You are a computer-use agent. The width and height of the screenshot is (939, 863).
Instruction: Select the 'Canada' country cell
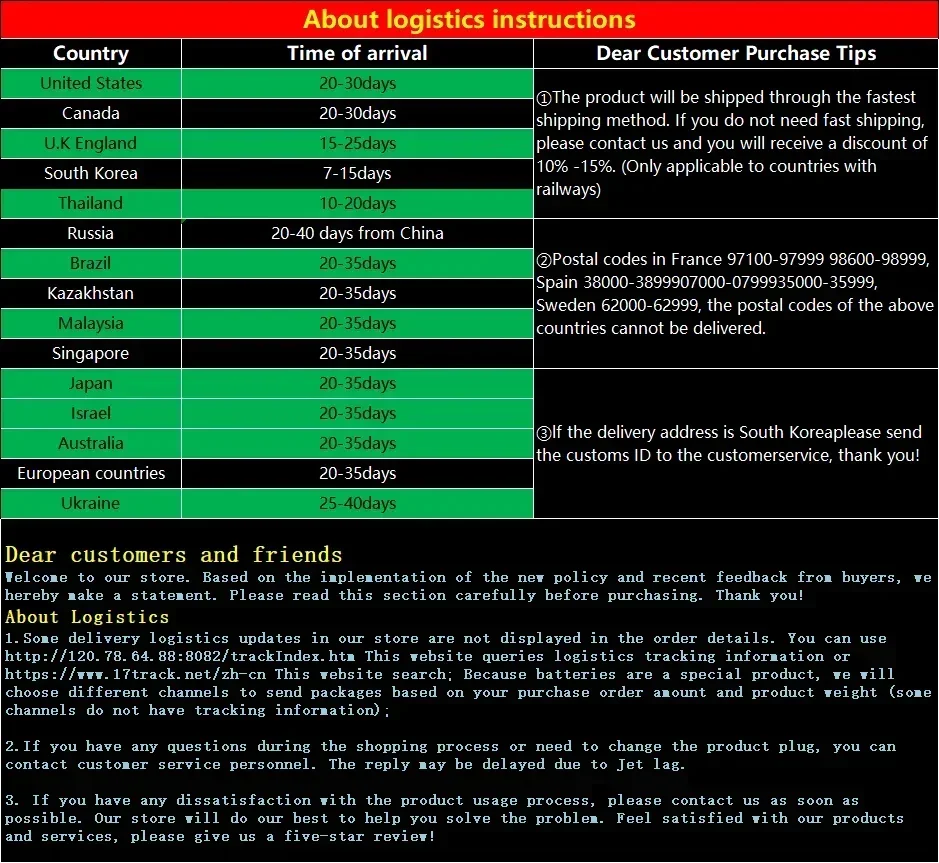coord(91,113)
